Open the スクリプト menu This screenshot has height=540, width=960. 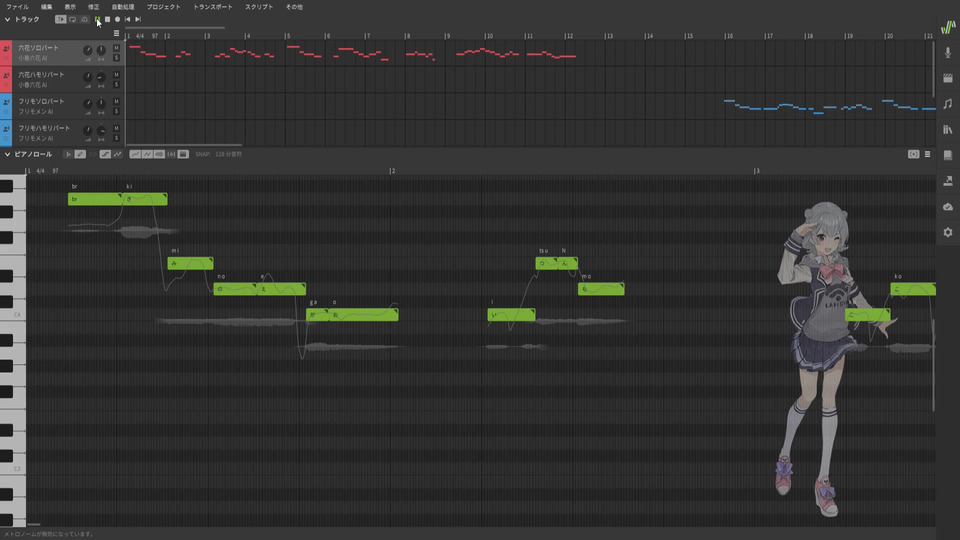pyautogui.click(x=259, y=7)
